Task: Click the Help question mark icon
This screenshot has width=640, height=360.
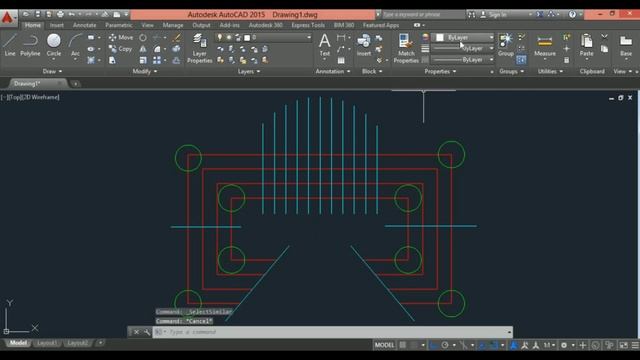Action: (x=572, y=14)
